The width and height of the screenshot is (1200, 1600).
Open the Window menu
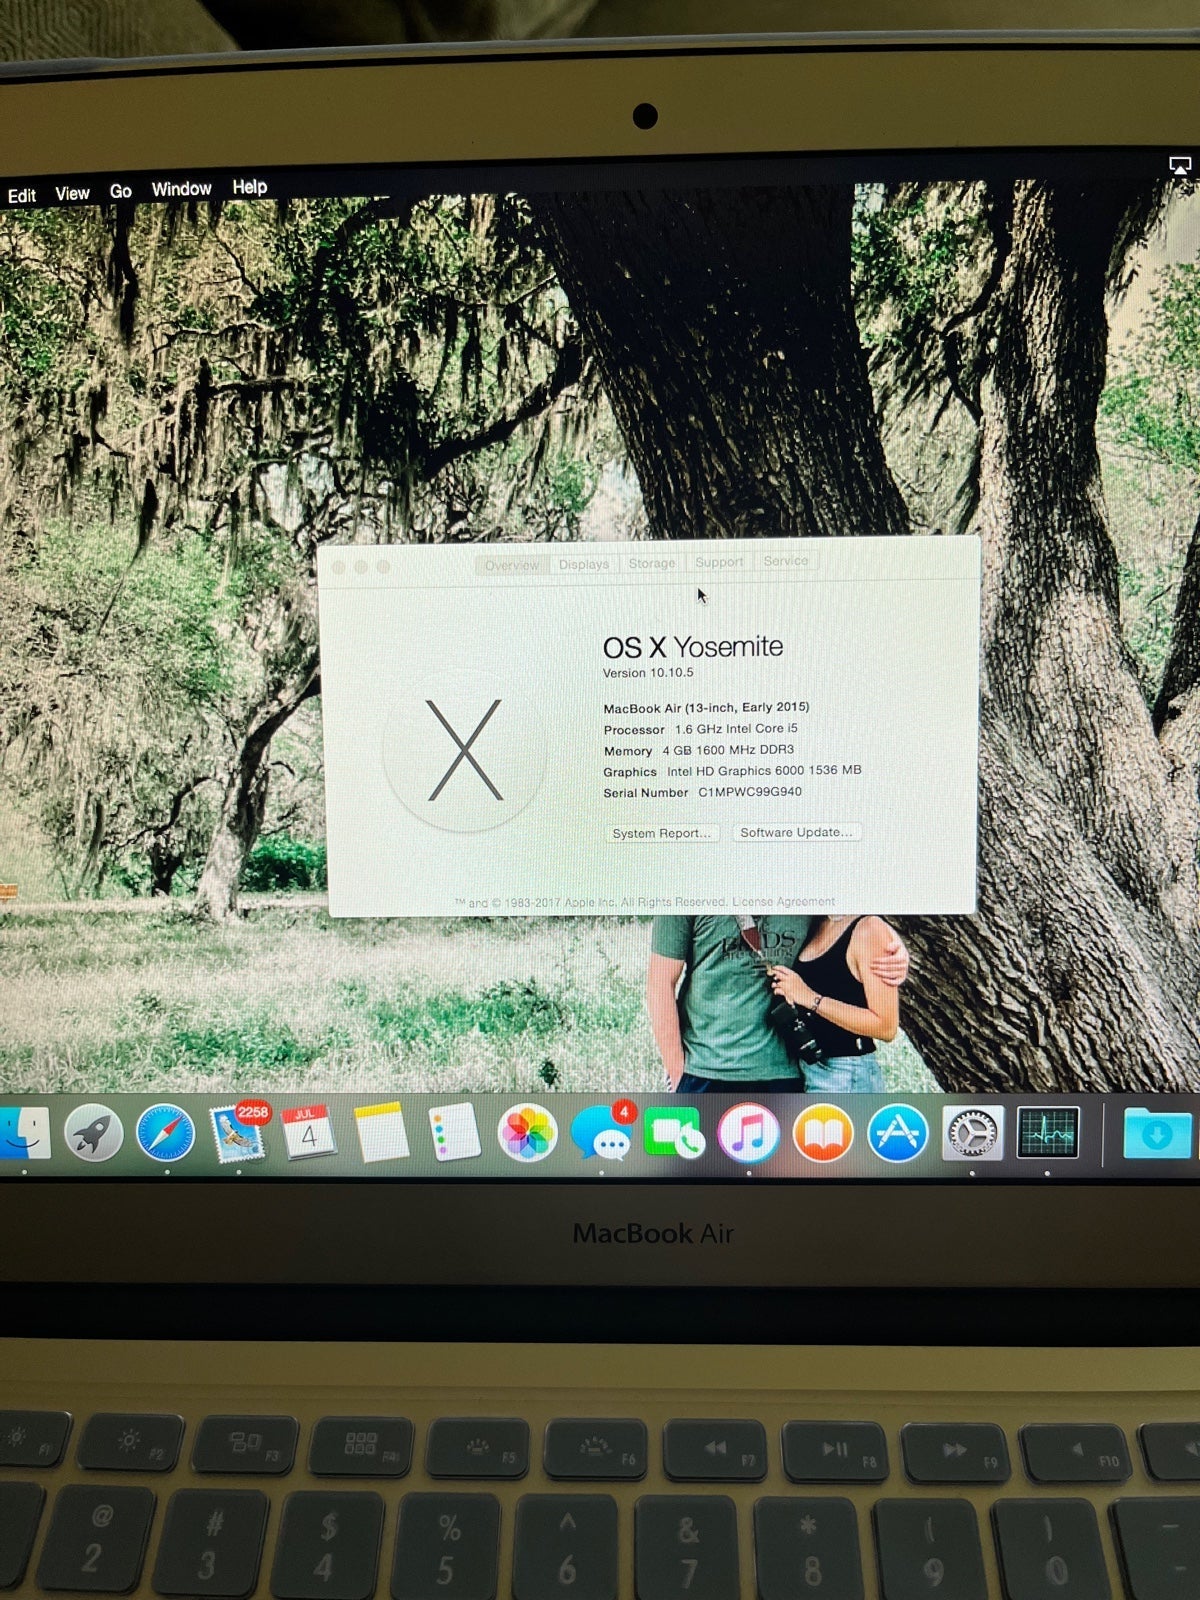pyautogui.click(x=181, y=188)
